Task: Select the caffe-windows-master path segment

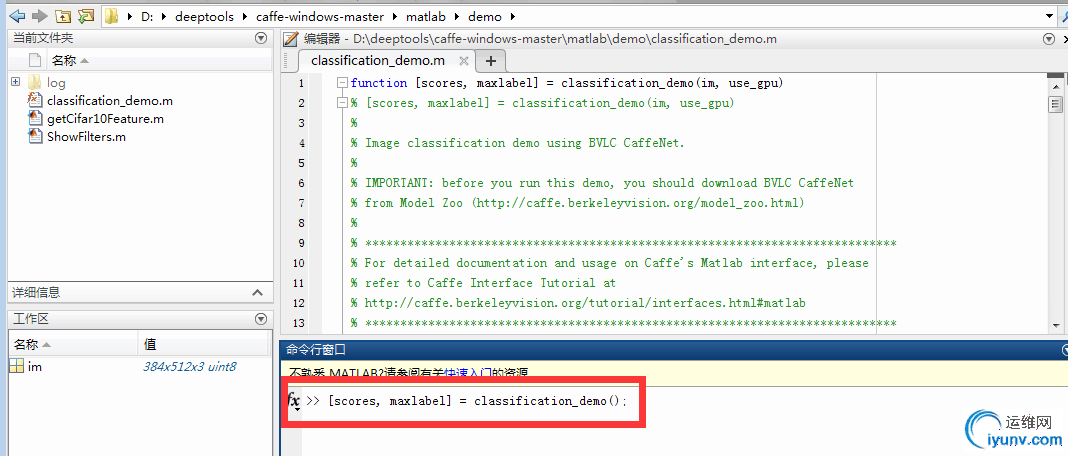Action: coord(319,16)
